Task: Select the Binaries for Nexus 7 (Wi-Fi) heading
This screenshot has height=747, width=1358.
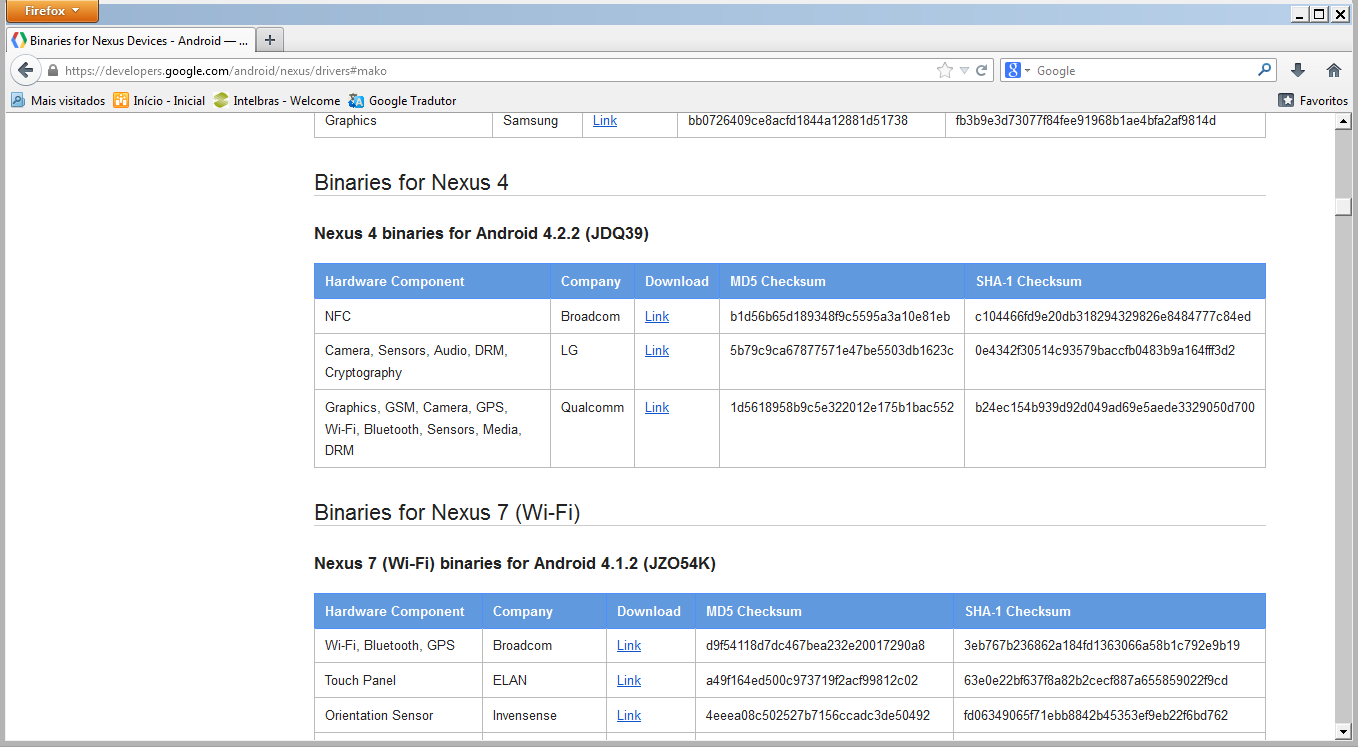Action: (447, 512)
